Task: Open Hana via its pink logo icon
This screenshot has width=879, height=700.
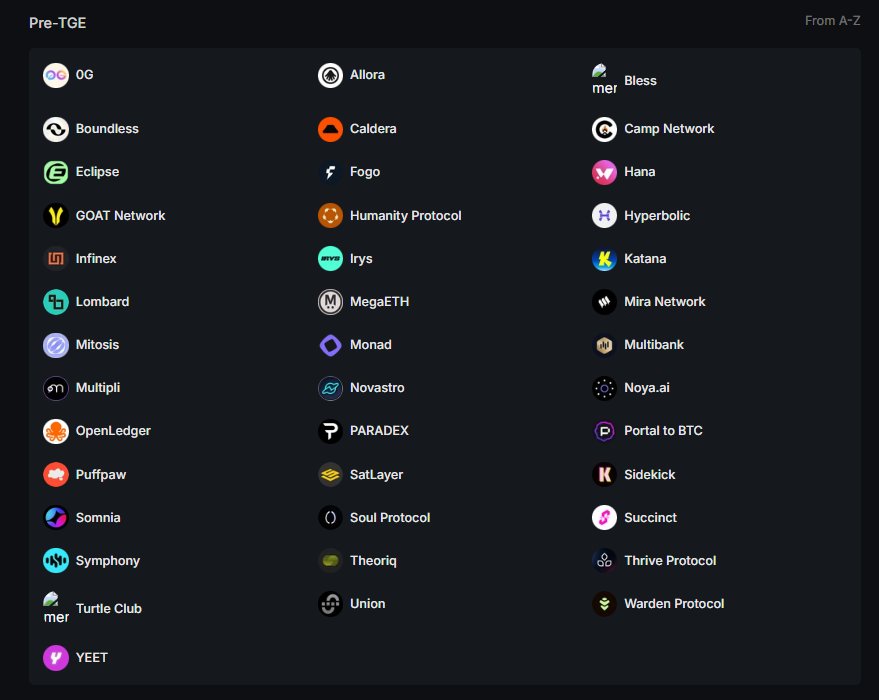Action: (x=604, y=172)
